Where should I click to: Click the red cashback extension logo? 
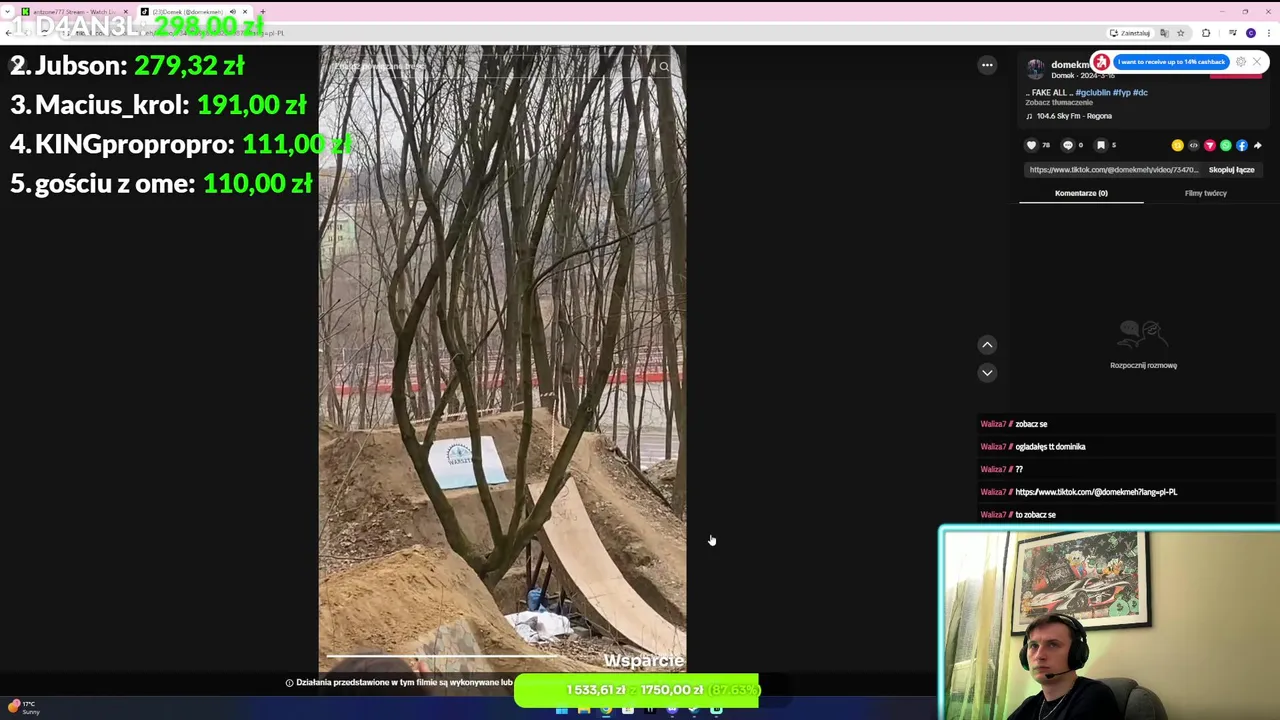pos(1101,62)
